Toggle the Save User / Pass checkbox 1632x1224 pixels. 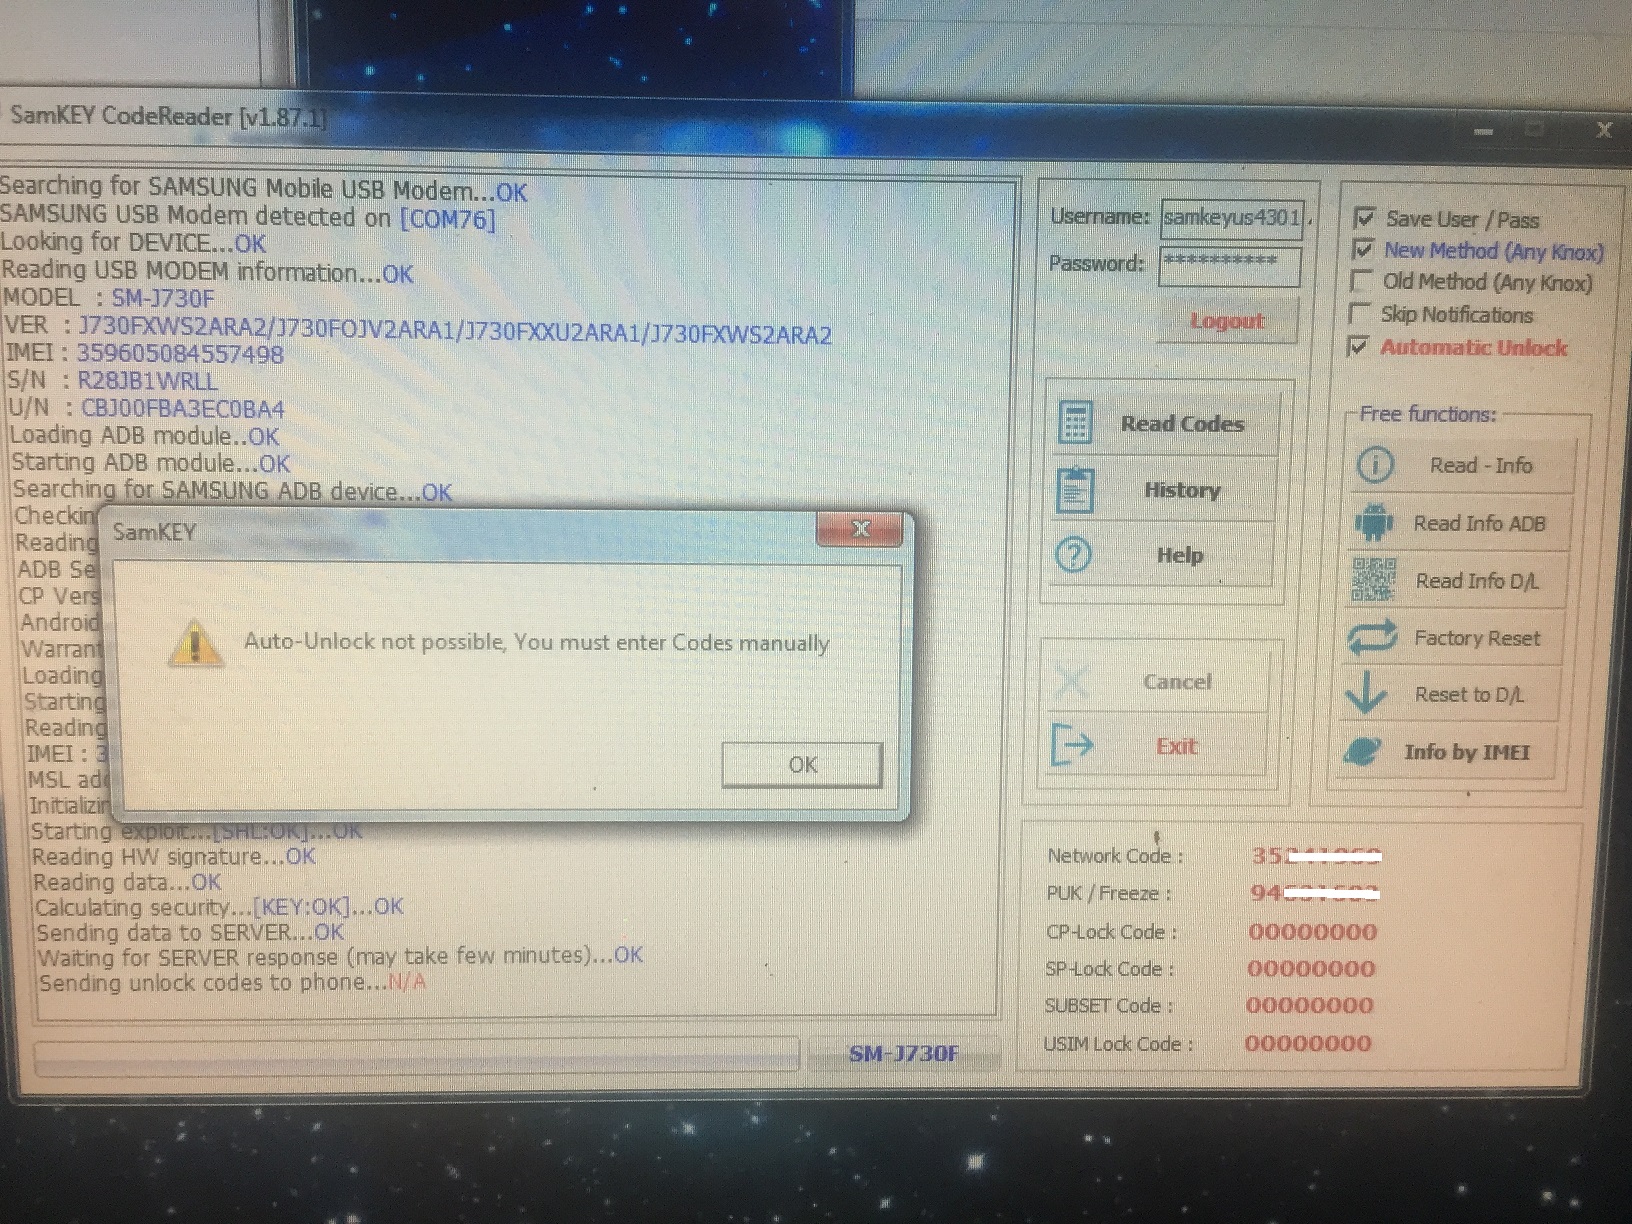point(1363,218)
